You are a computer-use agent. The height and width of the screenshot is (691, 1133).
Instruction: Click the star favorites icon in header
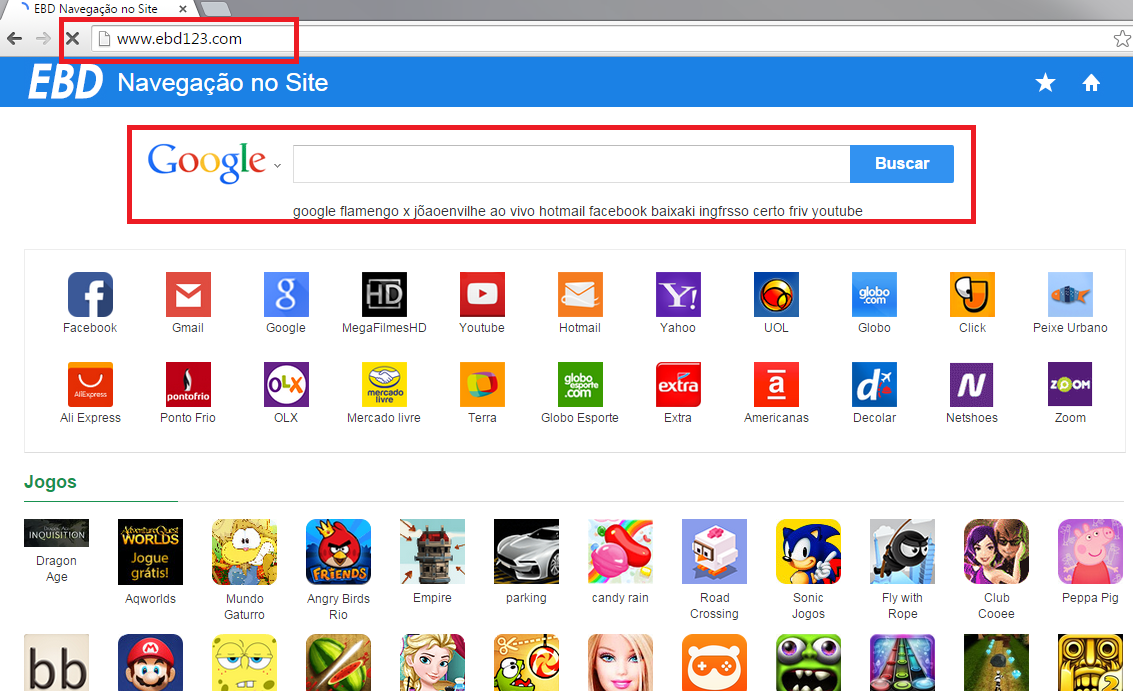click(1045, 83)
